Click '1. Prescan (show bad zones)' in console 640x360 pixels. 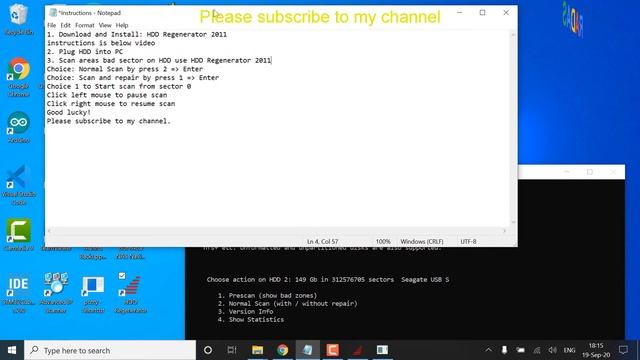coord(267,296)
